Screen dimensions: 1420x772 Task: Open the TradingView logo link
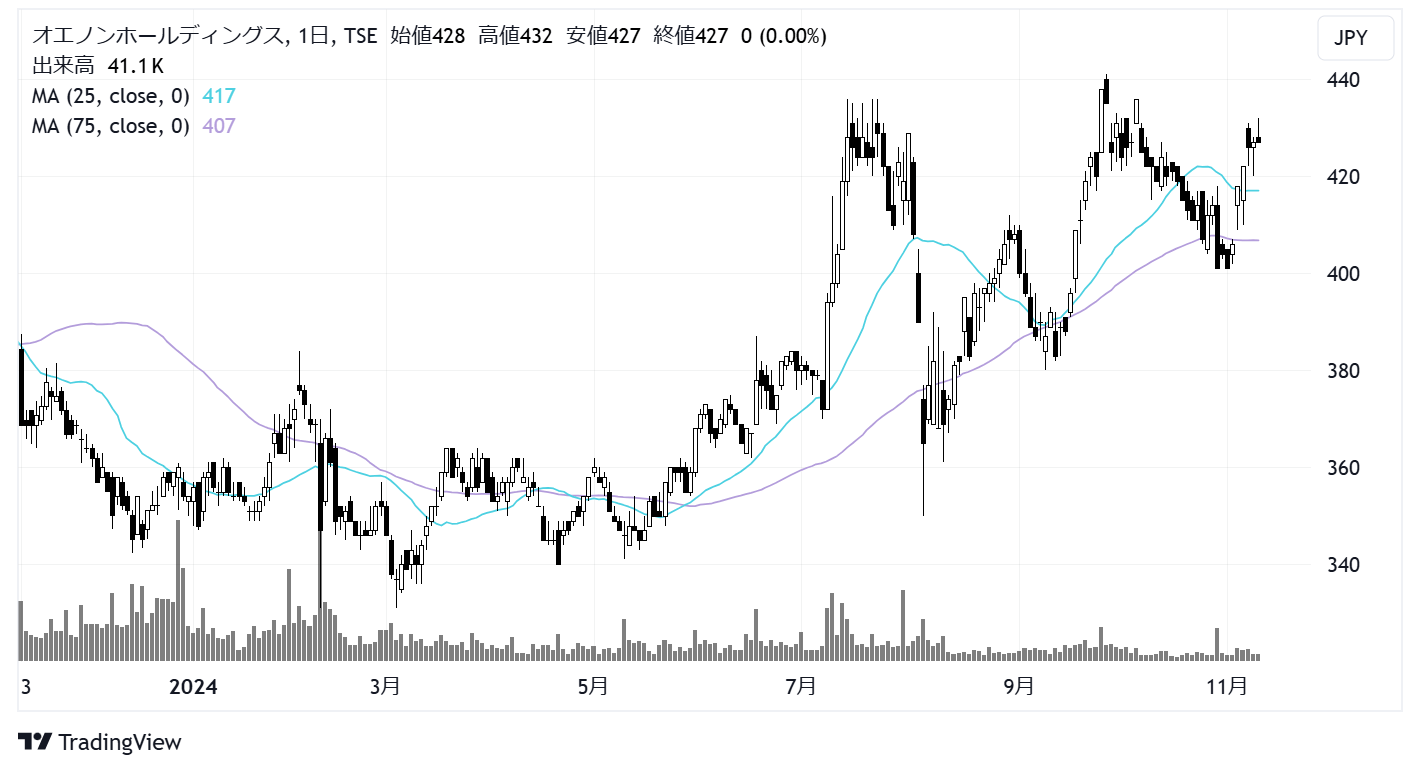pyautogui.click(x=101, y=742)
